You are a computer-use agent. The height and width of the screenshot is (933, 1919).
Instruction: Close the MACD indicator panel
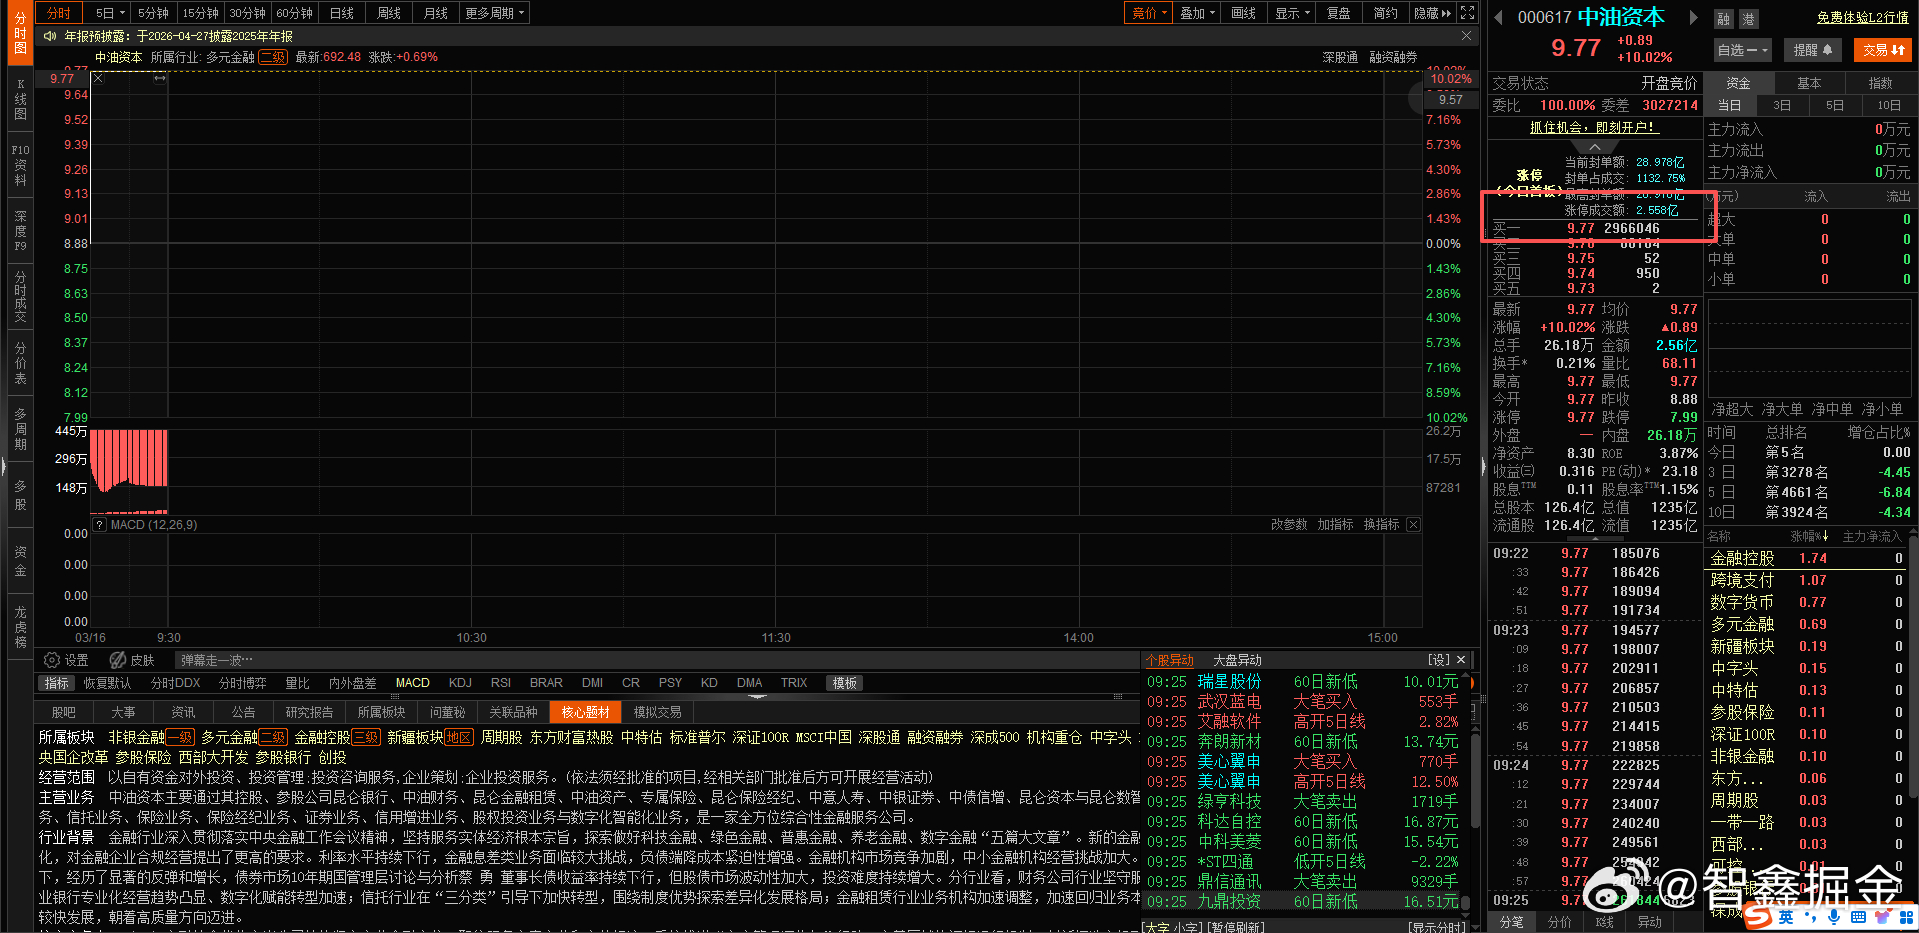(1413, 525)
